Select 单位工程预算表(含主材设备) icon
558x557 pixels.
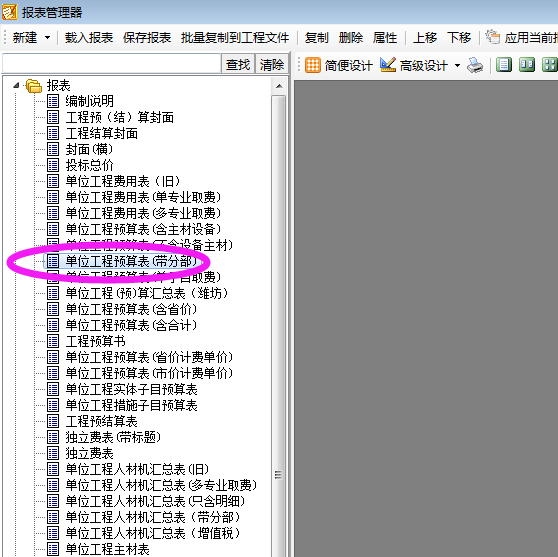pyautogui.click(x=53, y=229)
